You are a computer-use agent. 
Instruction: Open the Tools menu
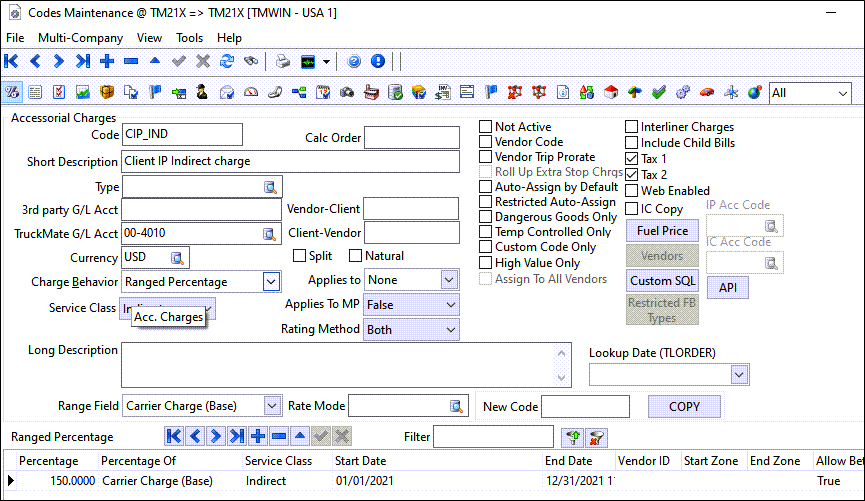pyautogui.click(x=189, y=37)
